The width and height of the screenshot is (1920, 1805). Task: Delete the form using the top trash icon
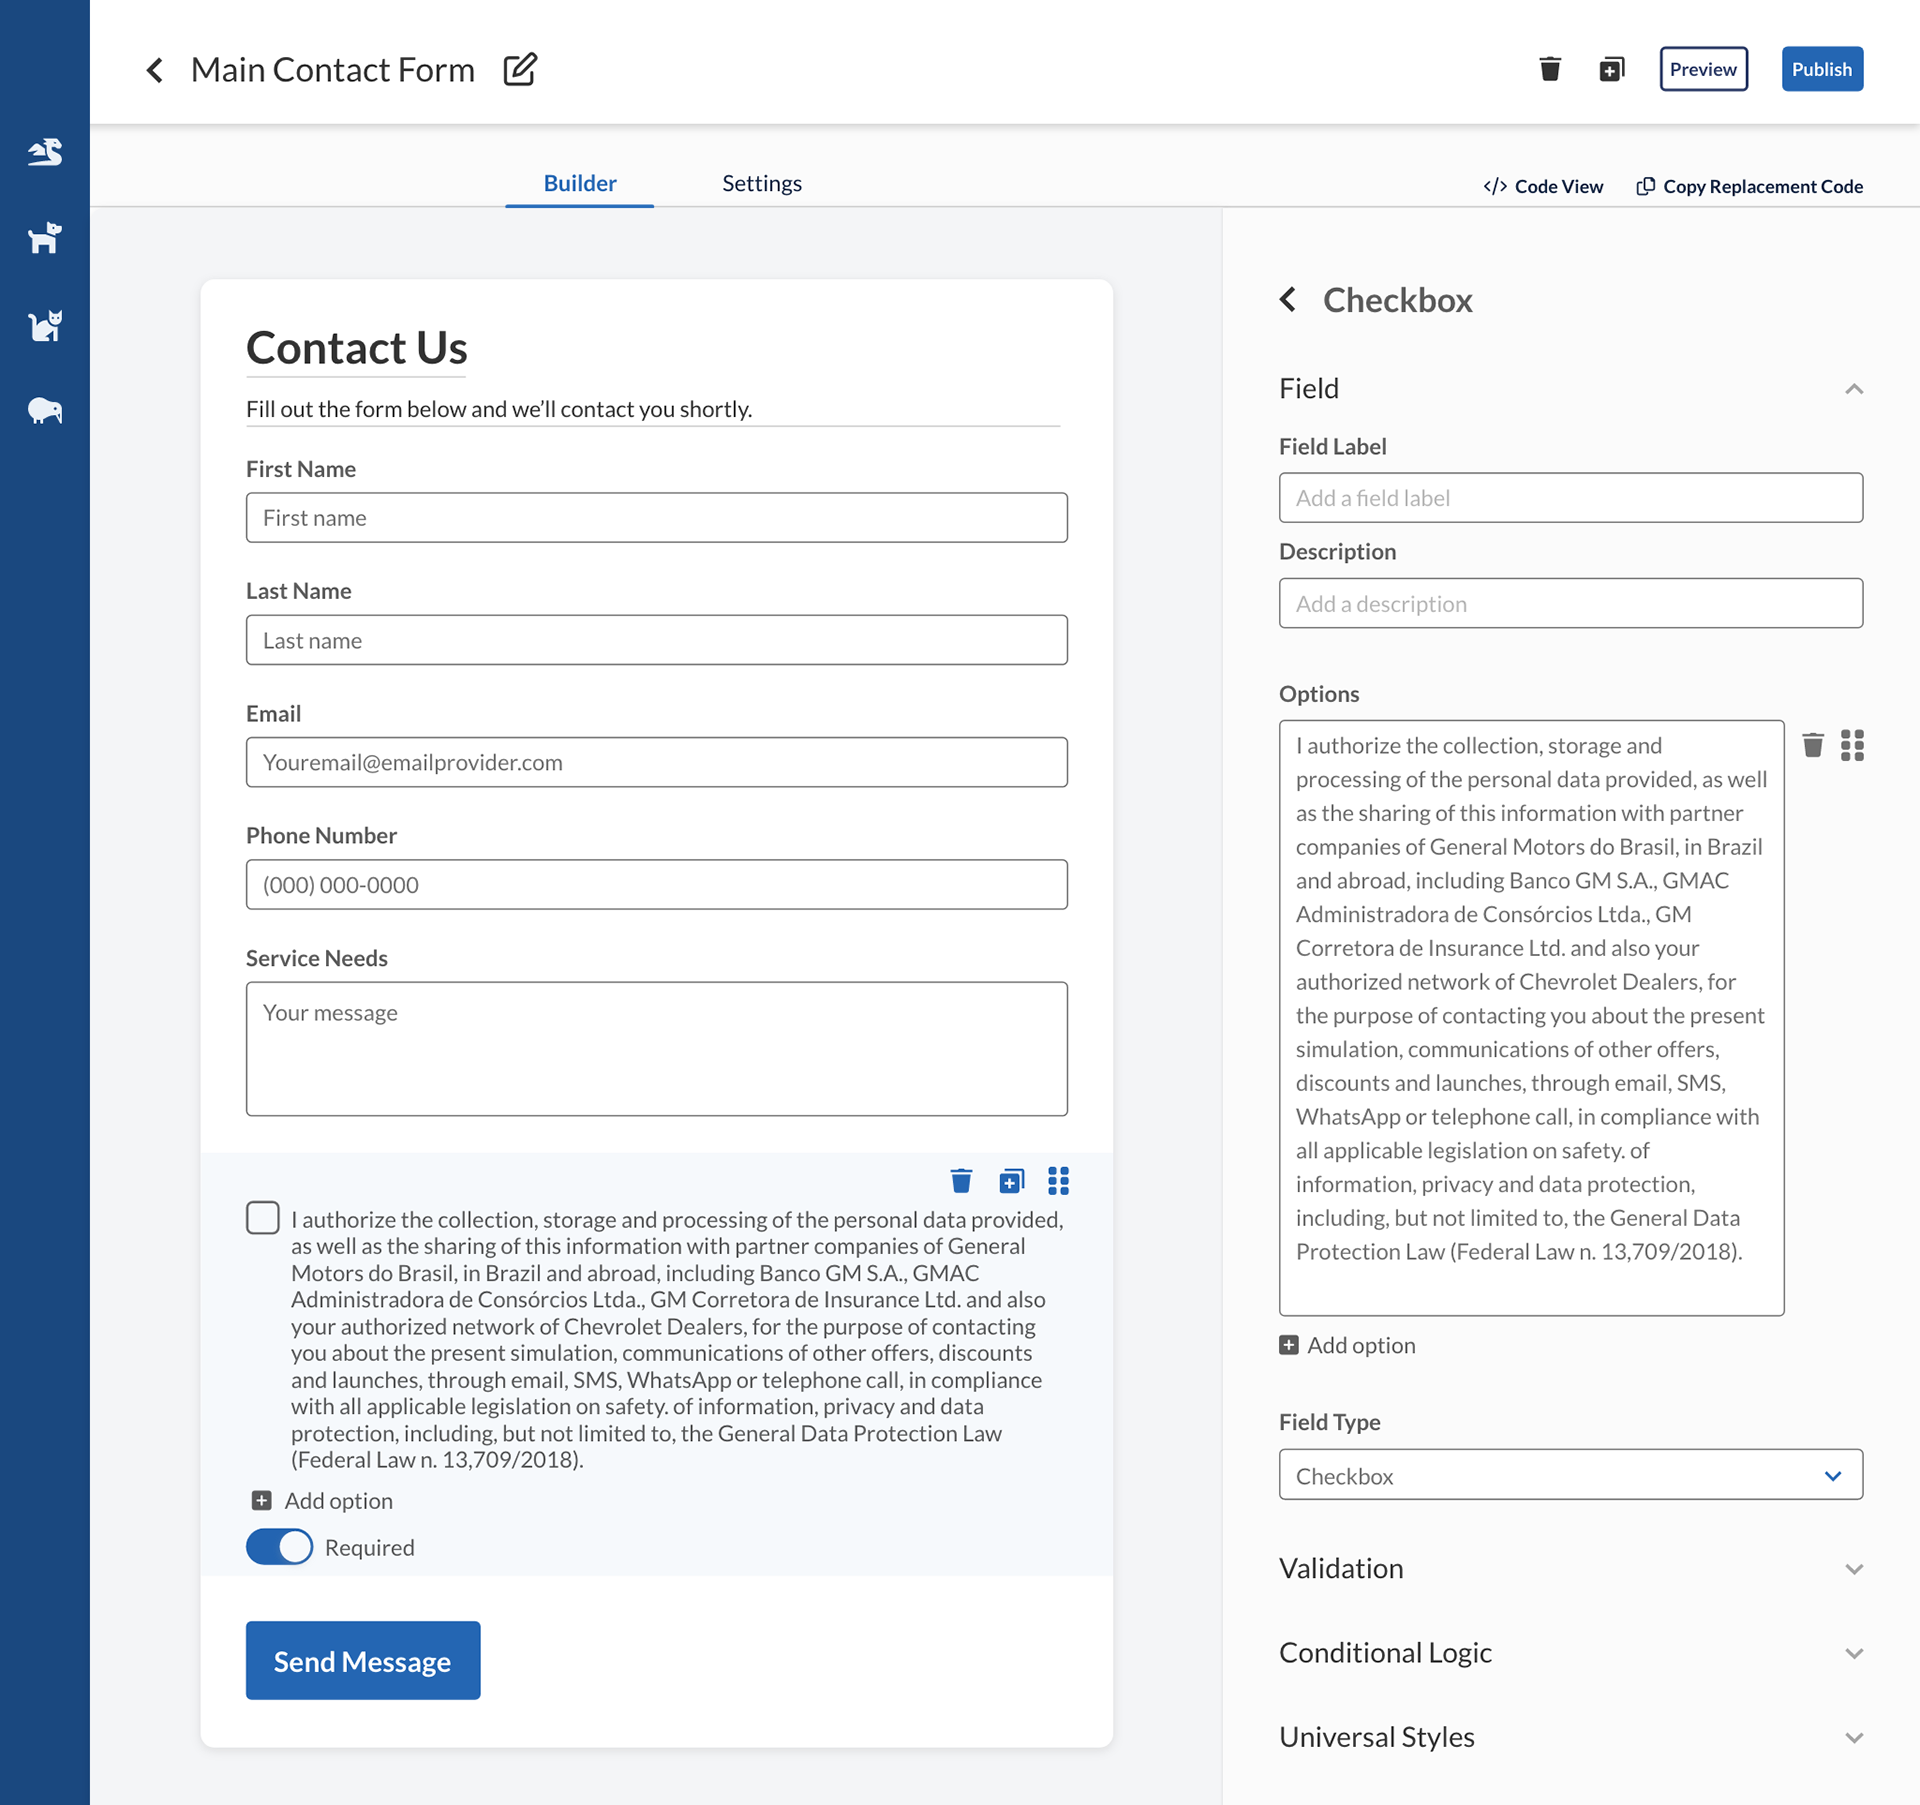pos(1550,69)
